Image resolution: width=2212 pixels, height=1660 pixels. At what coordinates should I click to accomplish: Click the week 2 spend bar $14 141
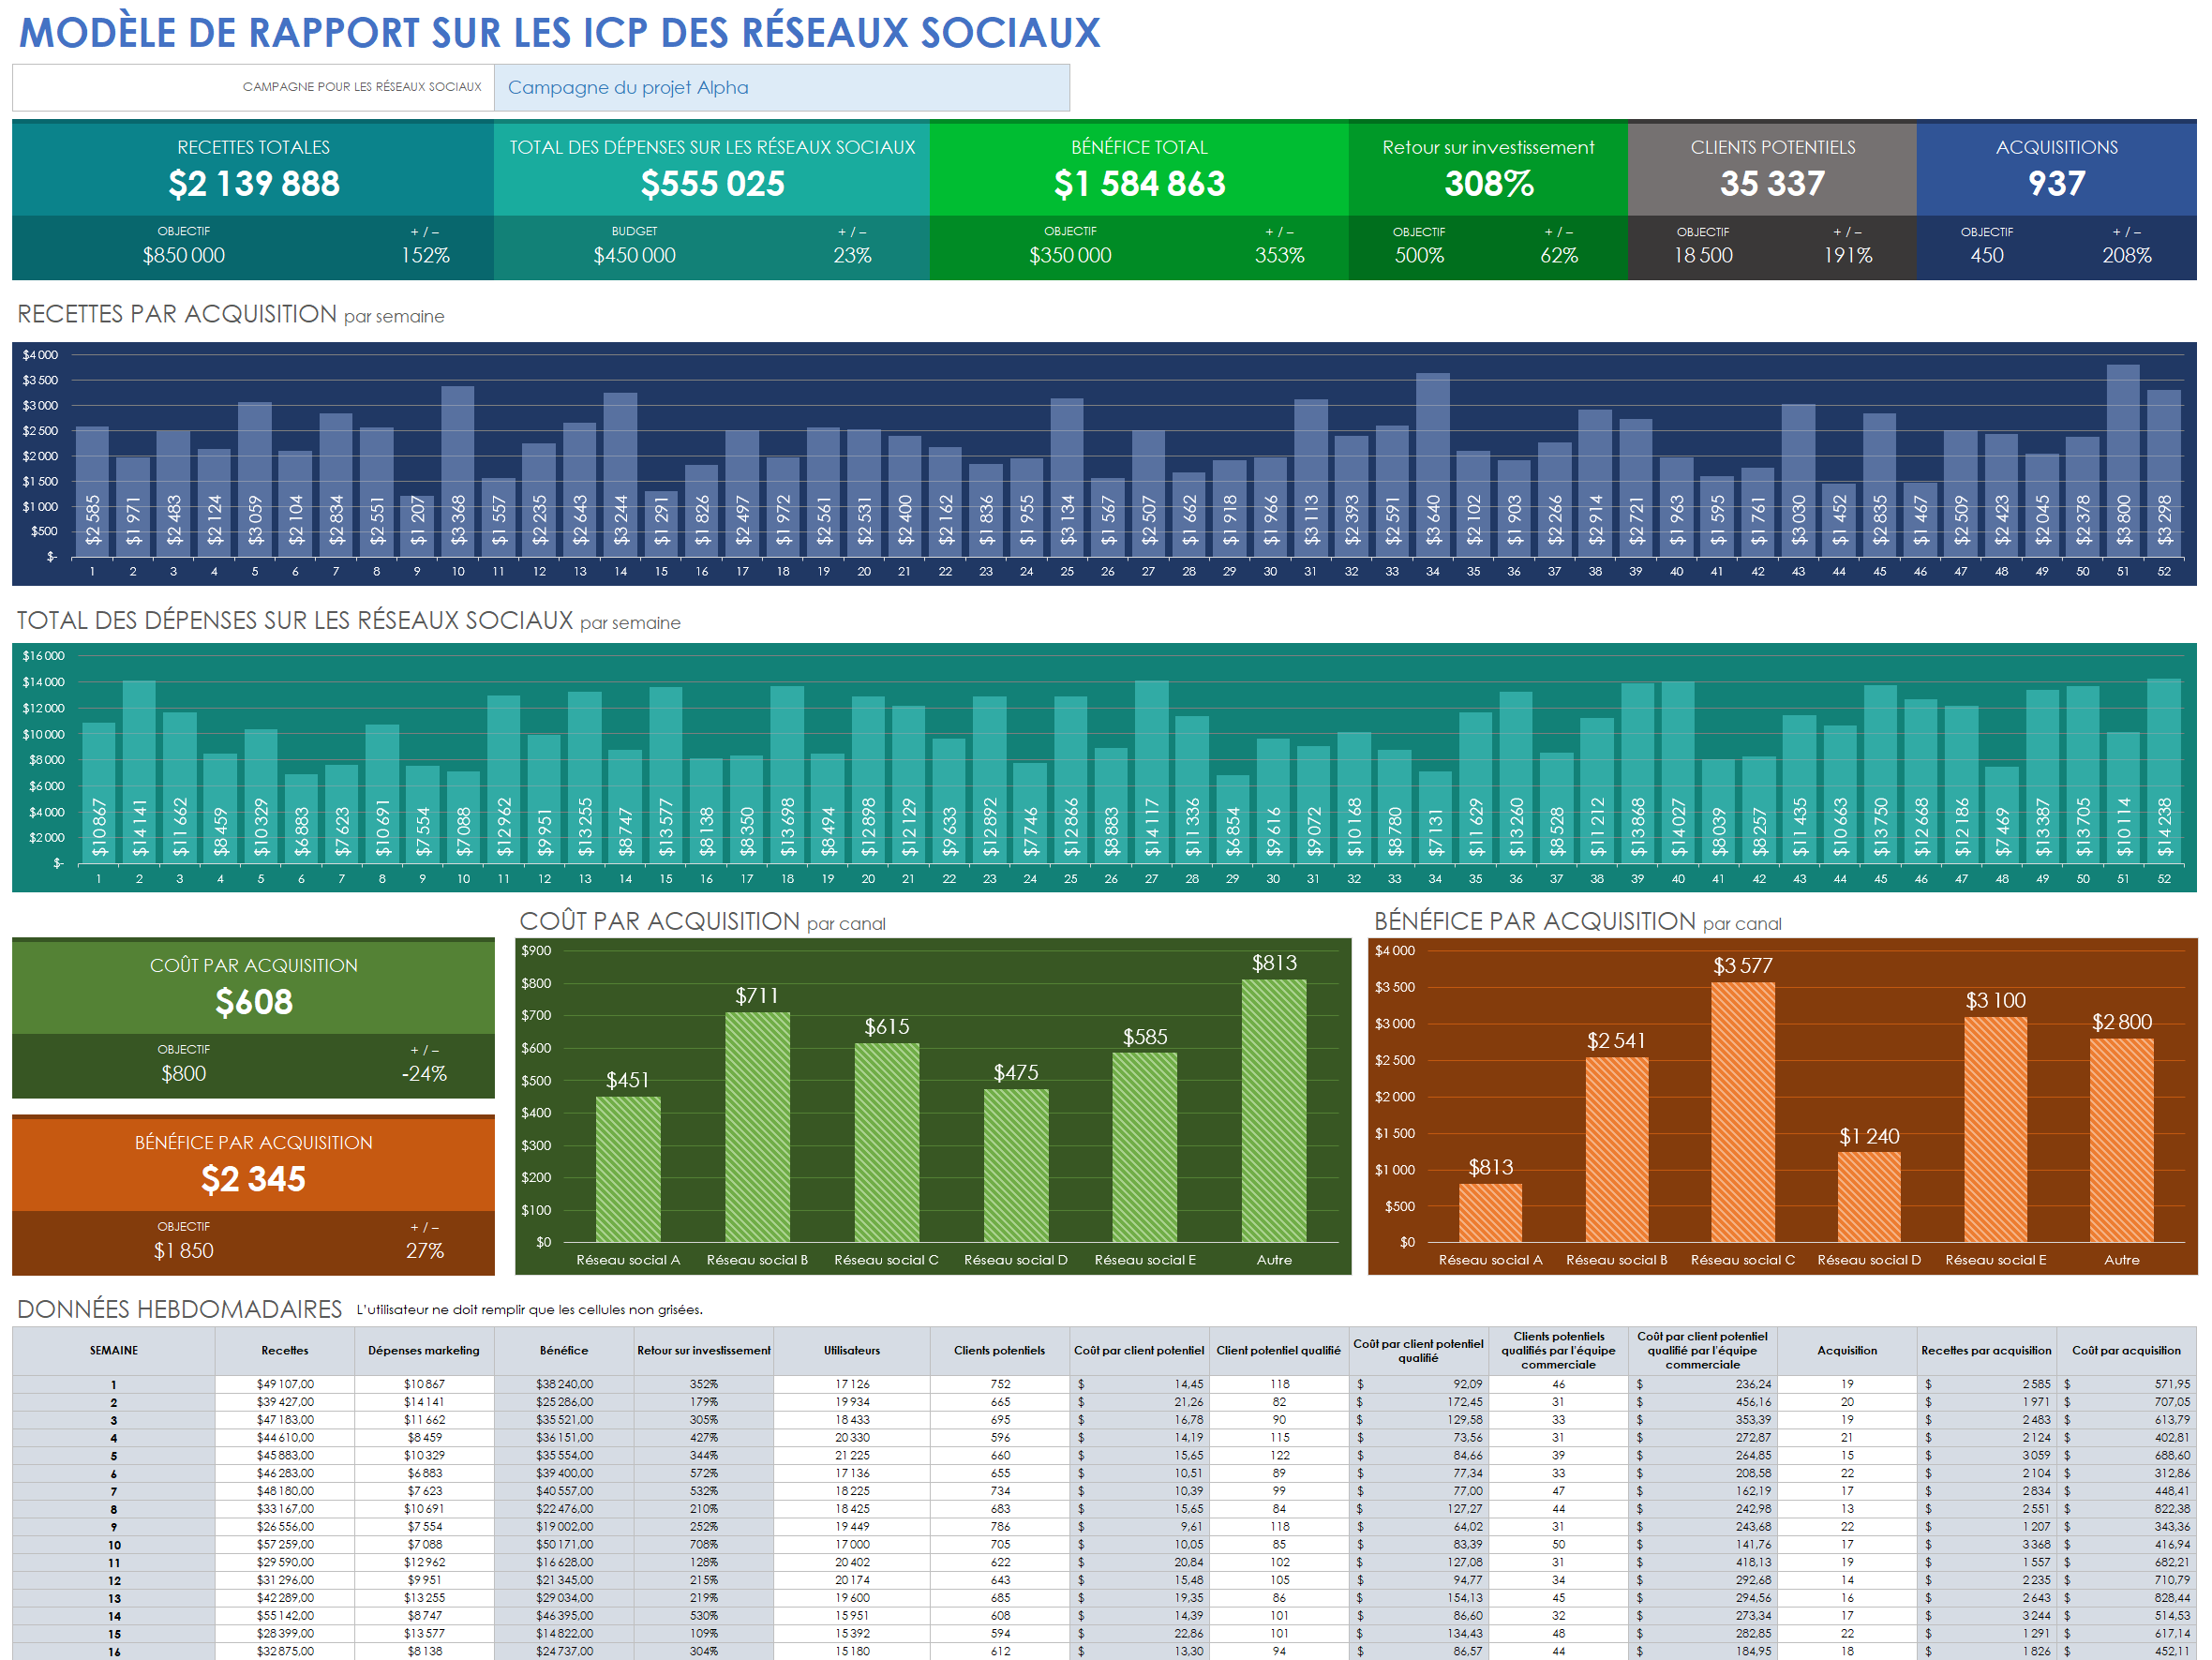tap(139, 771)
